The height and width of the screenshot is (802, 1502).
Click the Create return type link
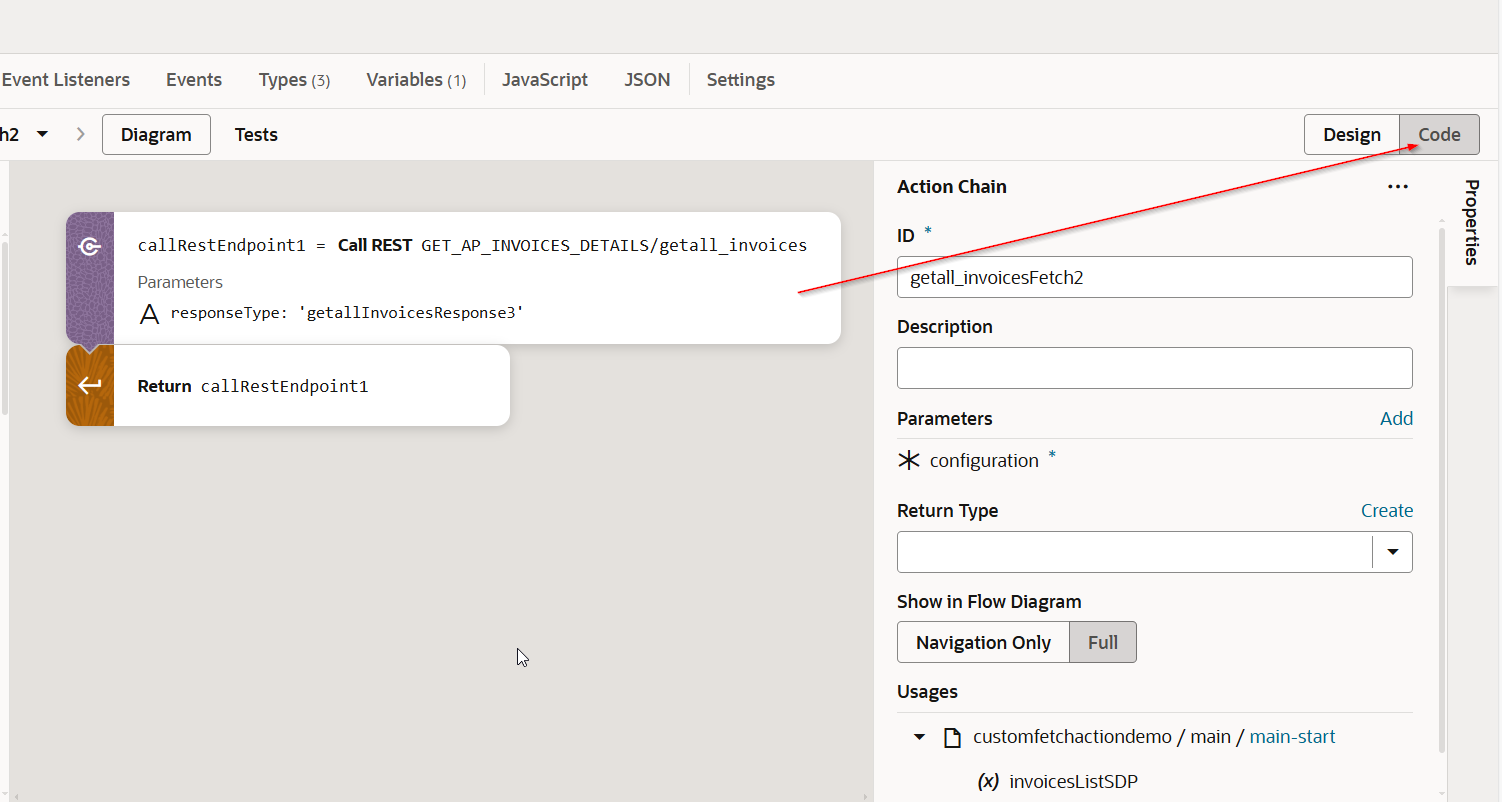point(1387,511)
